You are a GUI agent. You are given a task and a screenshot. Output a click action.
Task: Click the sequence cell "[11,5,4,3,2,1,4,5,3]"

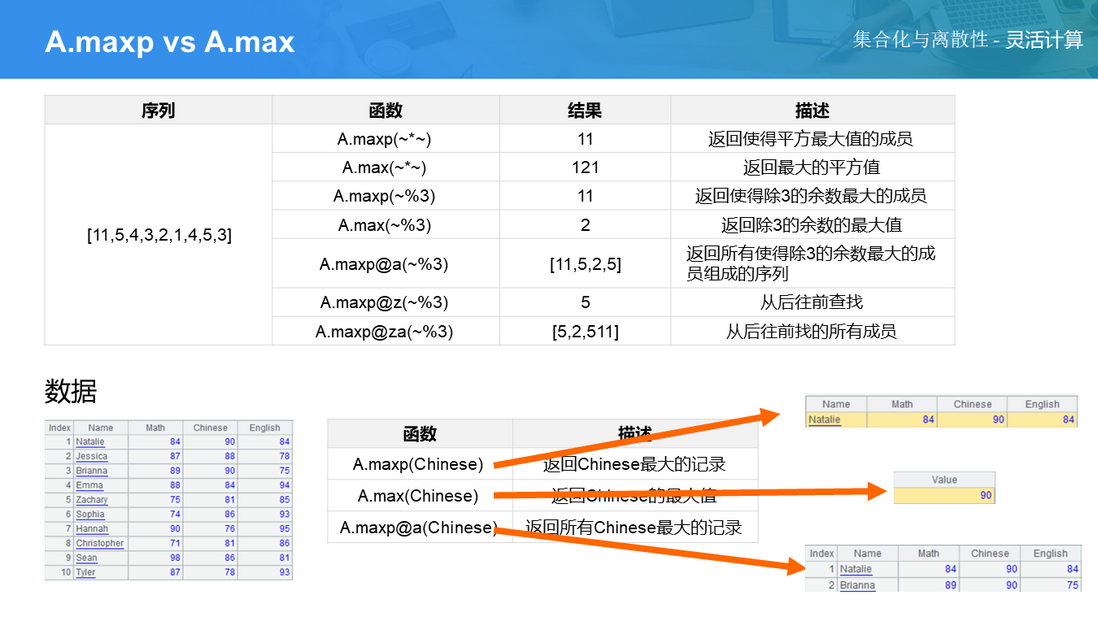[159, 235]
